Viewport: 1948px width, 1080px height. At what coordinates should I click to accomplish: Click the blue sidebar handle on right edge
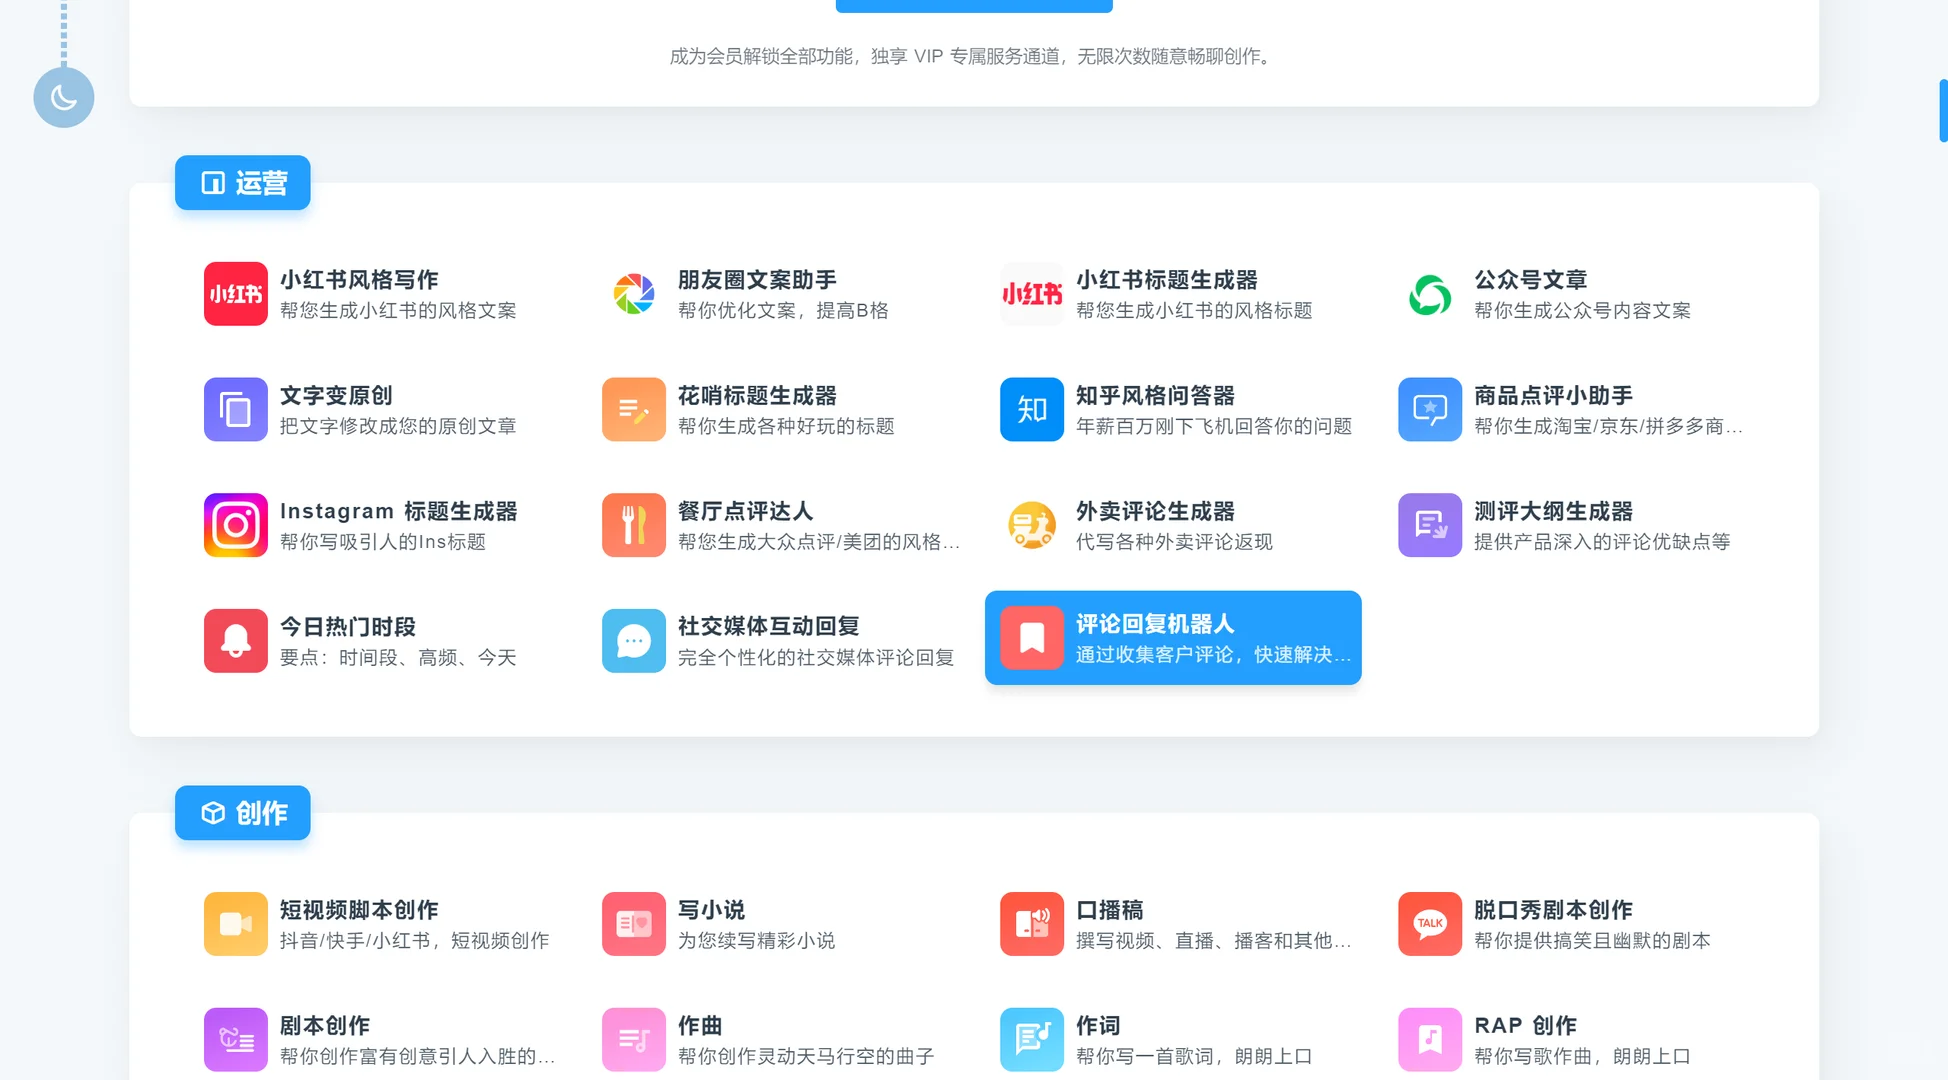(1941, 110)
